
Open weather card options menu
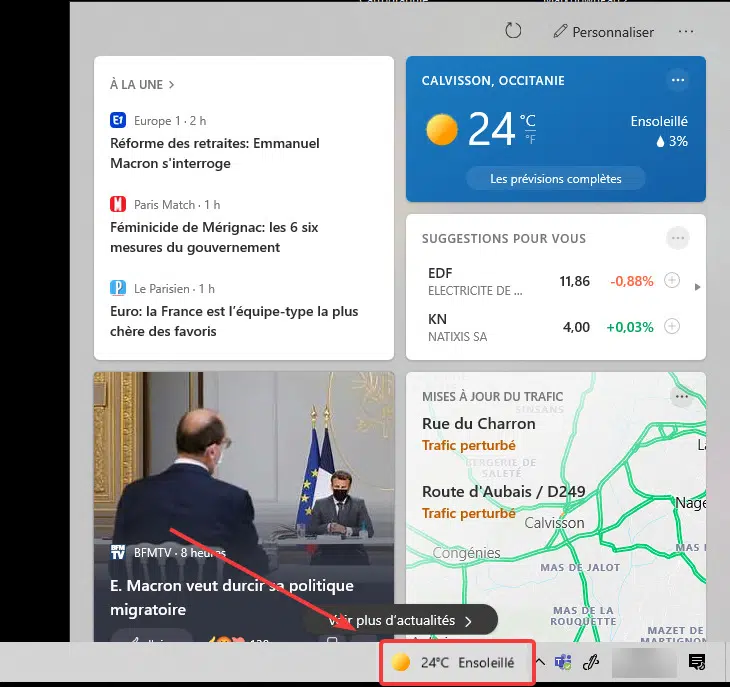point(677,80)
